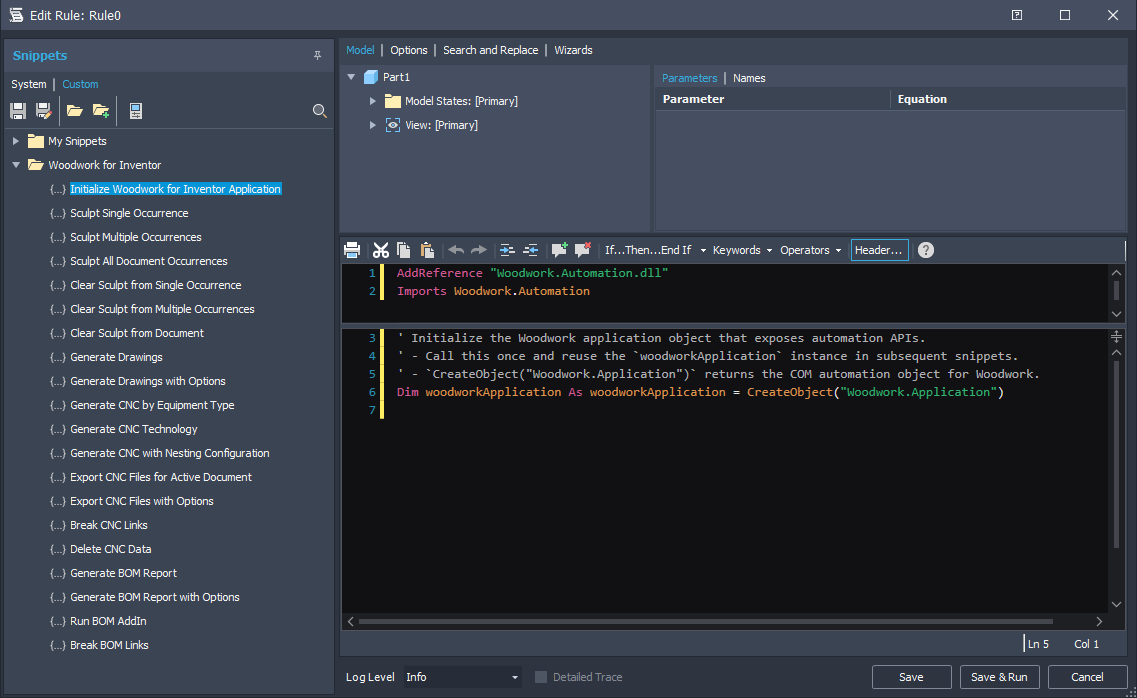This screenshot has width=1137, height=698.
Task: Switch to System snippets tab
Action: [x=28, y=84]
